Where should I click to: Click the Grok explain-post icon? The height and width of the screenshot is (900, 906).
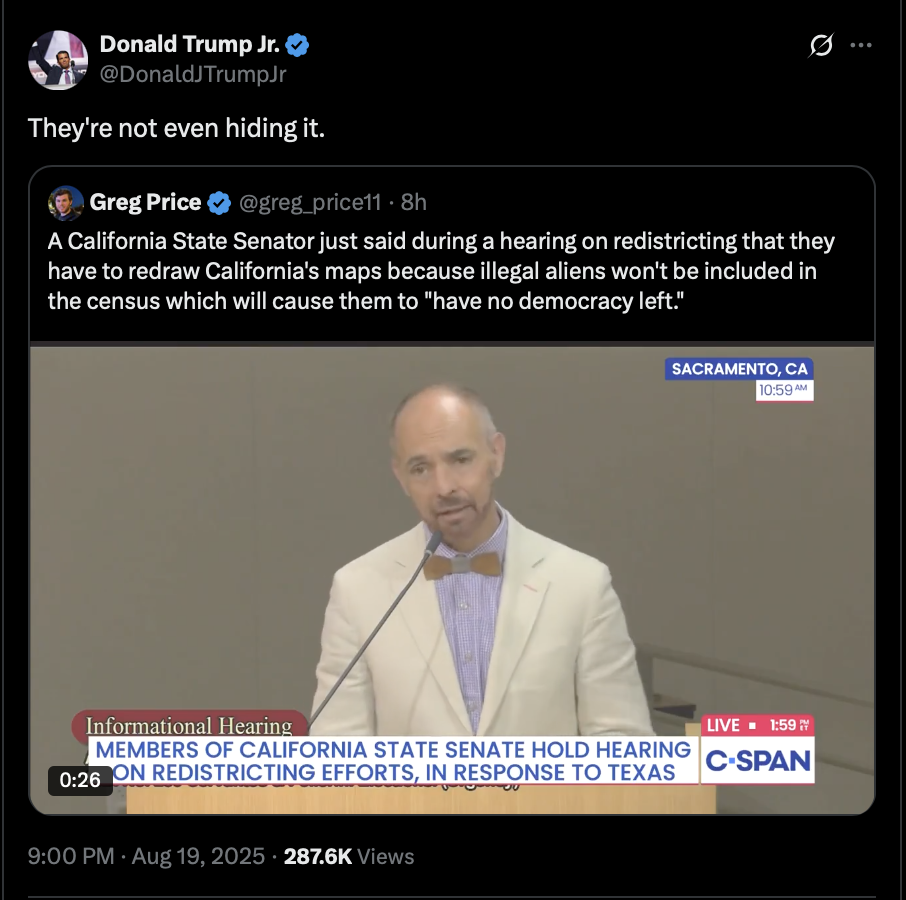pyautogui.click(x=821, y=45)
